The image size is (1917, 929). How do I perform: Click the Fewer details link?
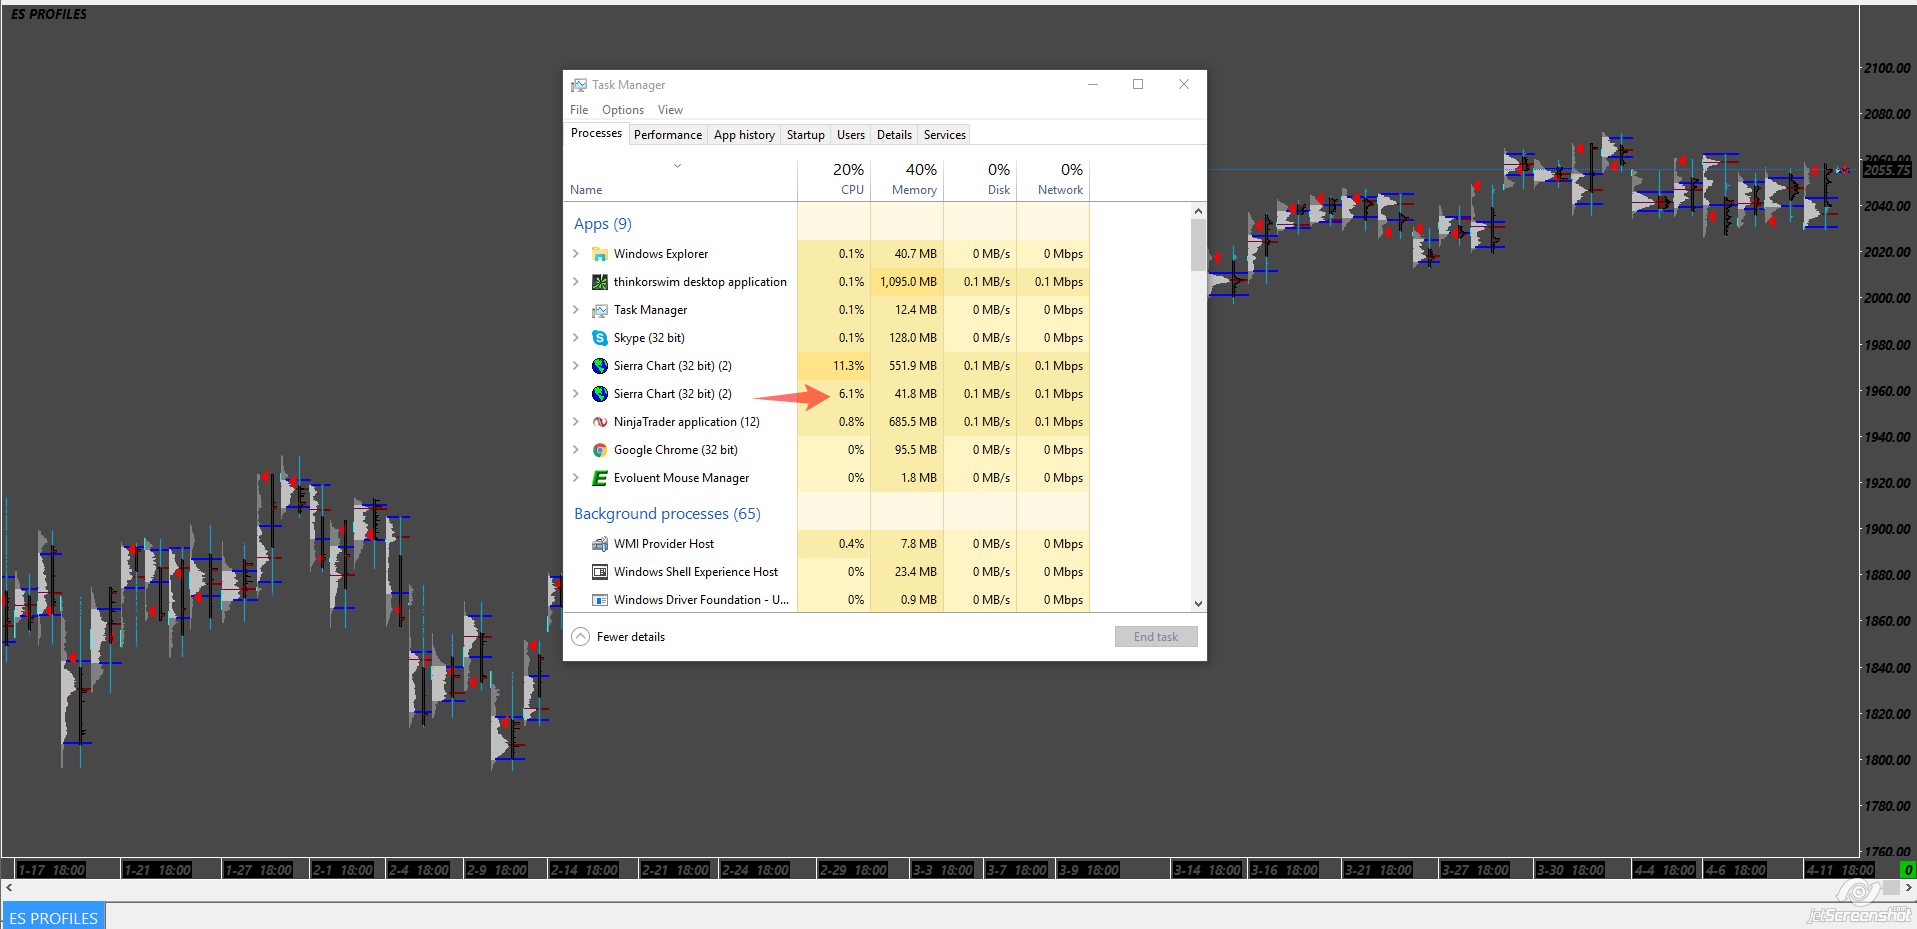coord(631,637)
